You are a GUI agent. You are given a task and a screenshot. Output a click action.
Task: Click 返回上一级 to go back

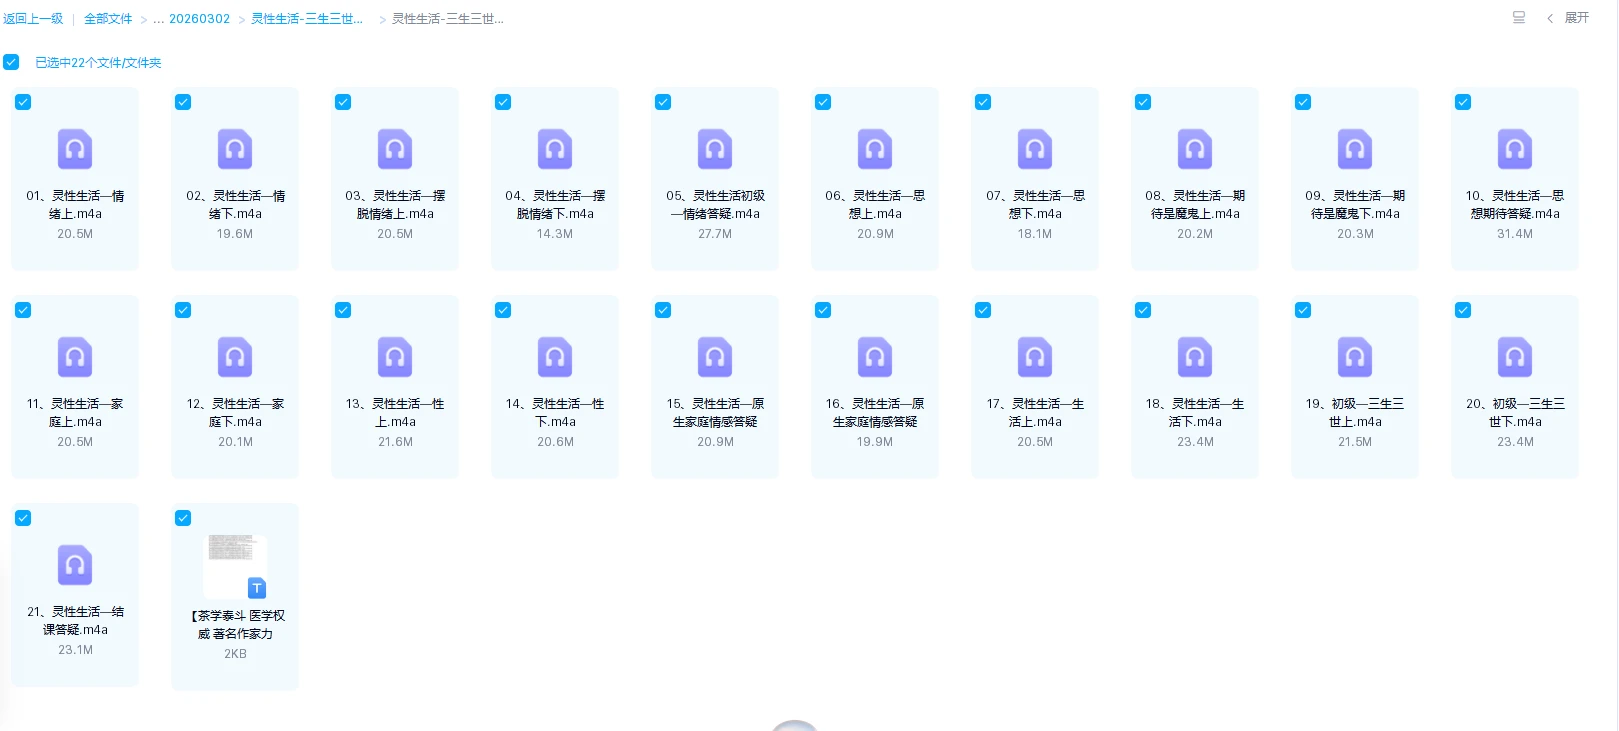33,19
